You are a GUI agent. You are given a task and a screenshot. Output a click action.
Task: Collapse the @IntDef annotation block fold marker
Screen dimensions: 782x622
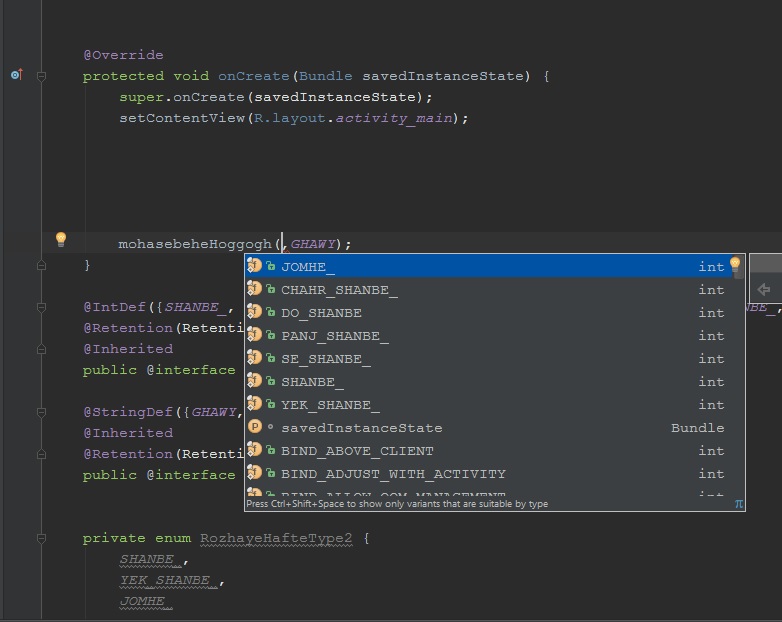[x=41, y=307]
